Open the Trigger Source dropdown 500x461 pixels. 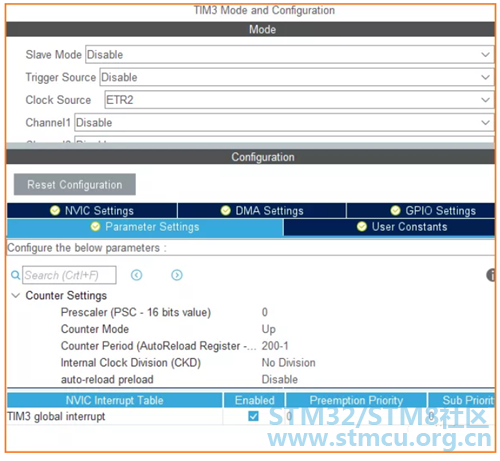pyautogui.click(x=297, y=77)
